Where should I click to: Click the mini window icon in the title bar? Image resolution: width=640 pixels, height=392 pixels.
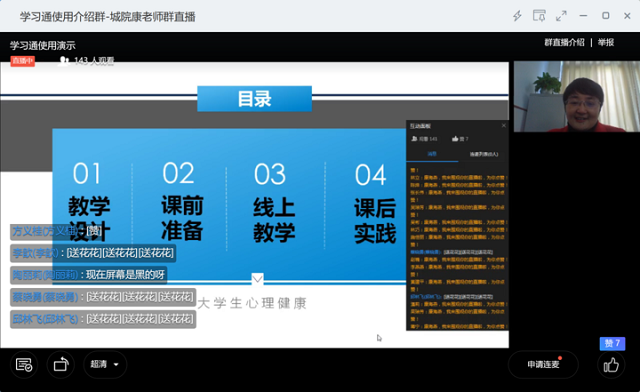pos(539,16)
